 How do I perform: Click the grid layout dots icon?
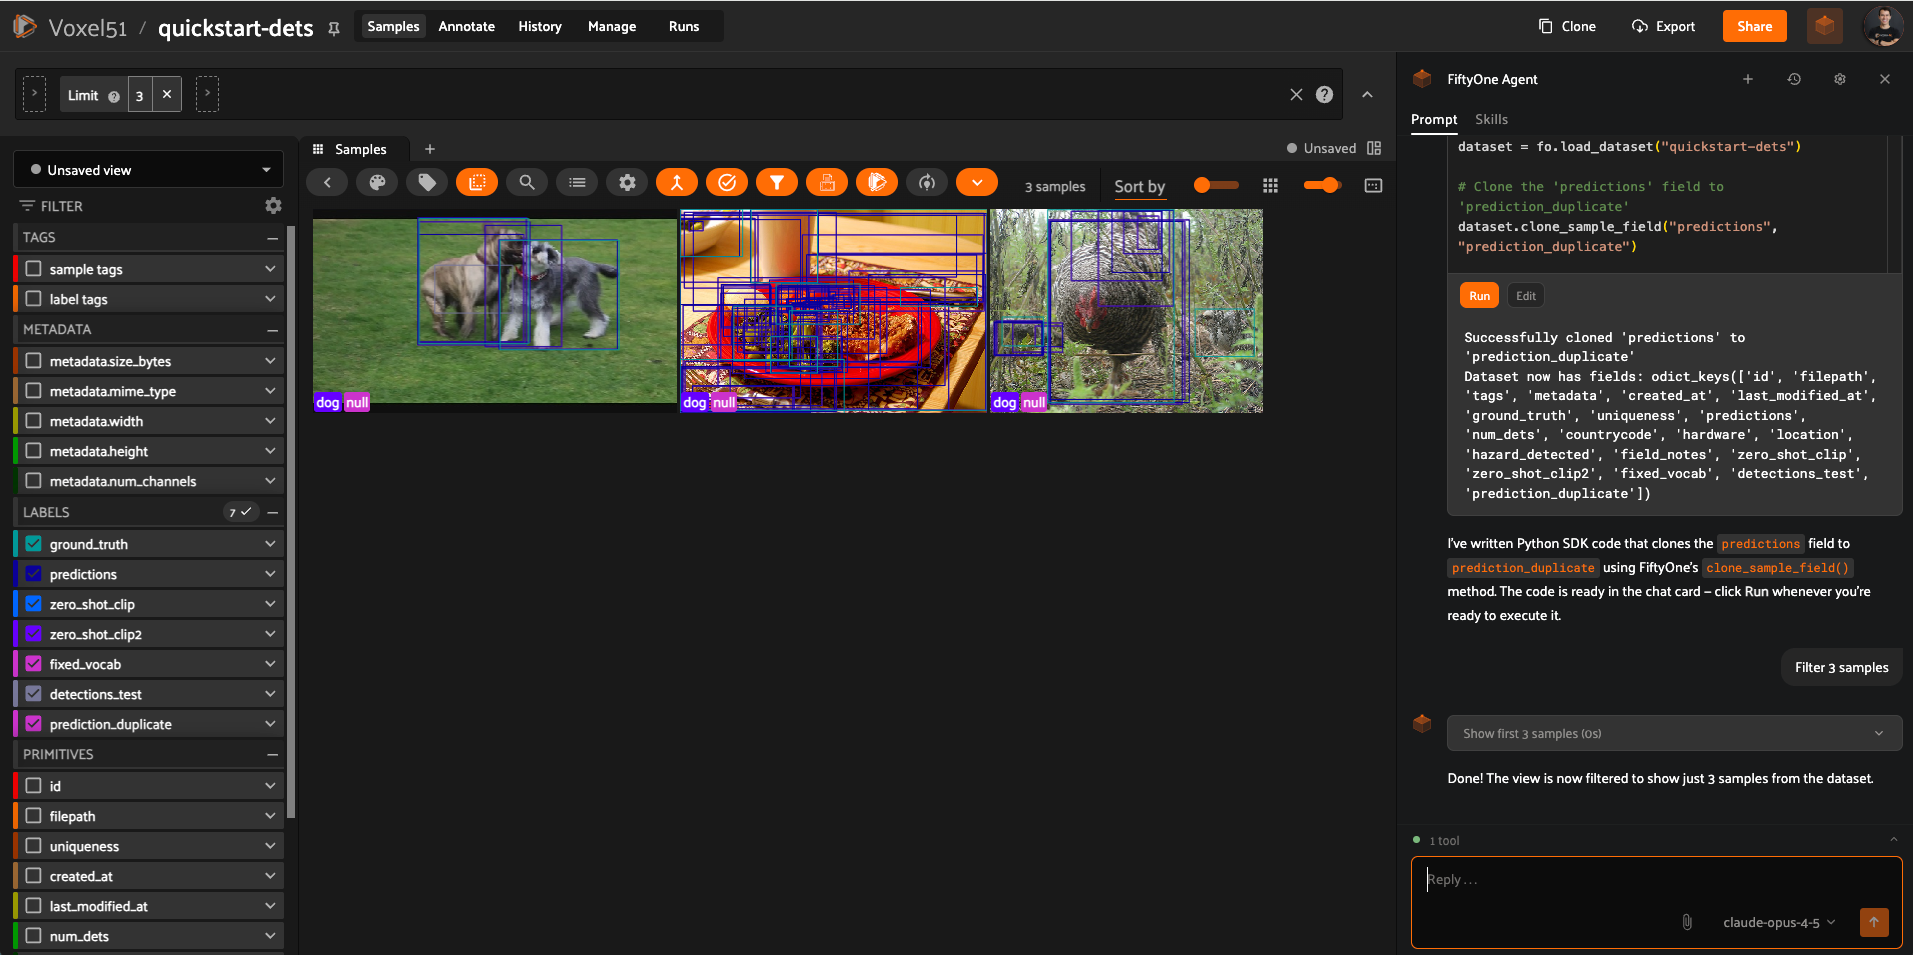click(x=1270, y=186)
